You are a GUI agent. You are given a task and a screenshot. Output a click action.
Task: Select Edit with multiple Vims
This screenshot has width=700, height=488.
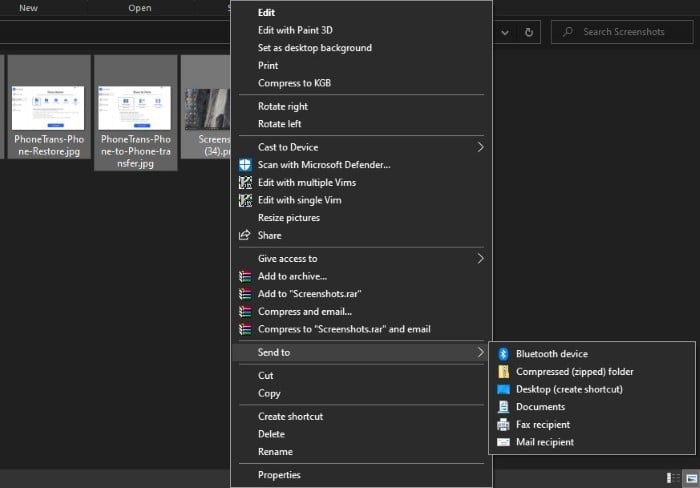(361, 183)
